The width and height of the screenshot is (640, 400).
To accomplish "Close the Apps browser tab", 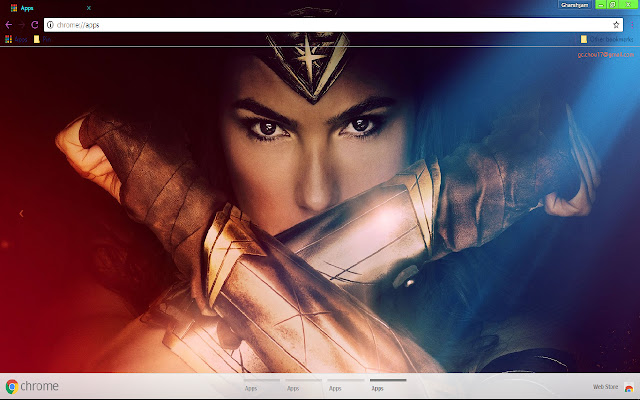I will (89, 8).
